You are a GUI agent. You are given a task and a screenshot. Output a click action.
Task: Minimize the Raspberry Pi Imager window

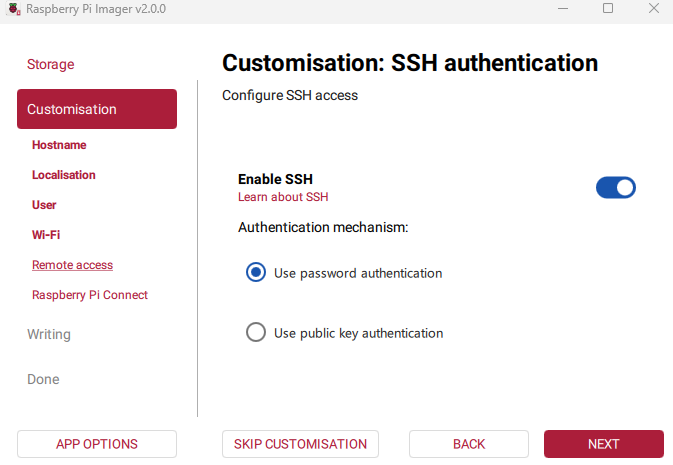[563, 8]
